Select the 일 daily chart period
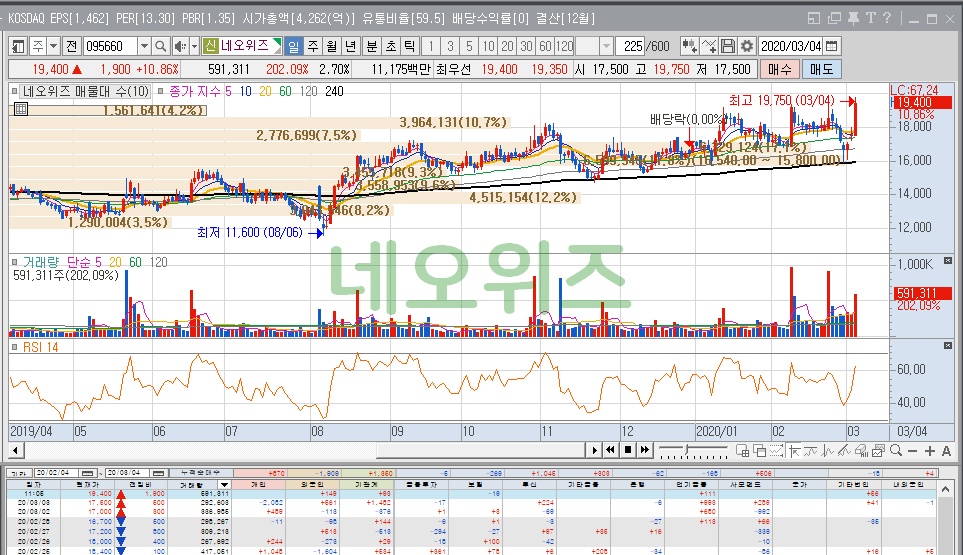Image resolution: width=963 pixels, height=555 pixels. coord(294,46)
